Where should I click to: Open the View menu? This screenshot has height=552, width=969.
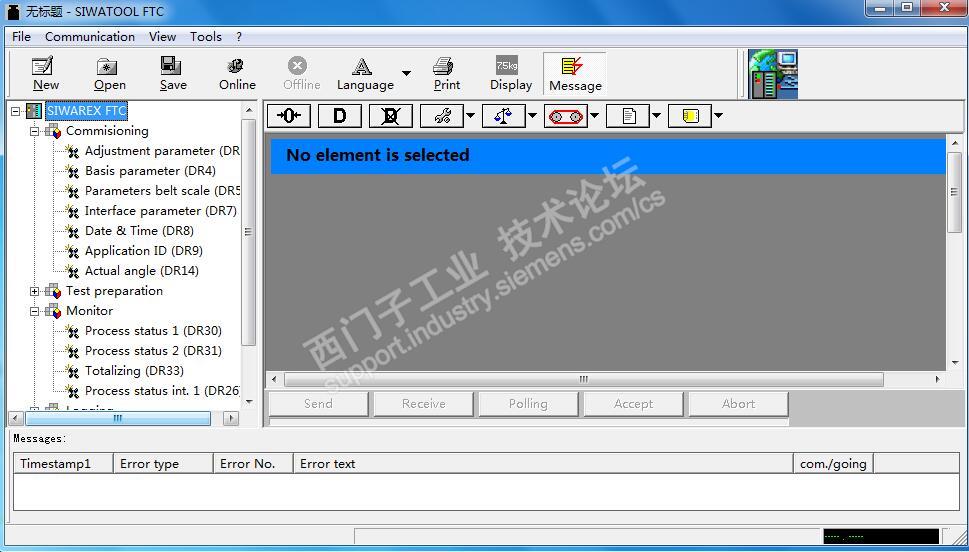click(x=163, y=36)
